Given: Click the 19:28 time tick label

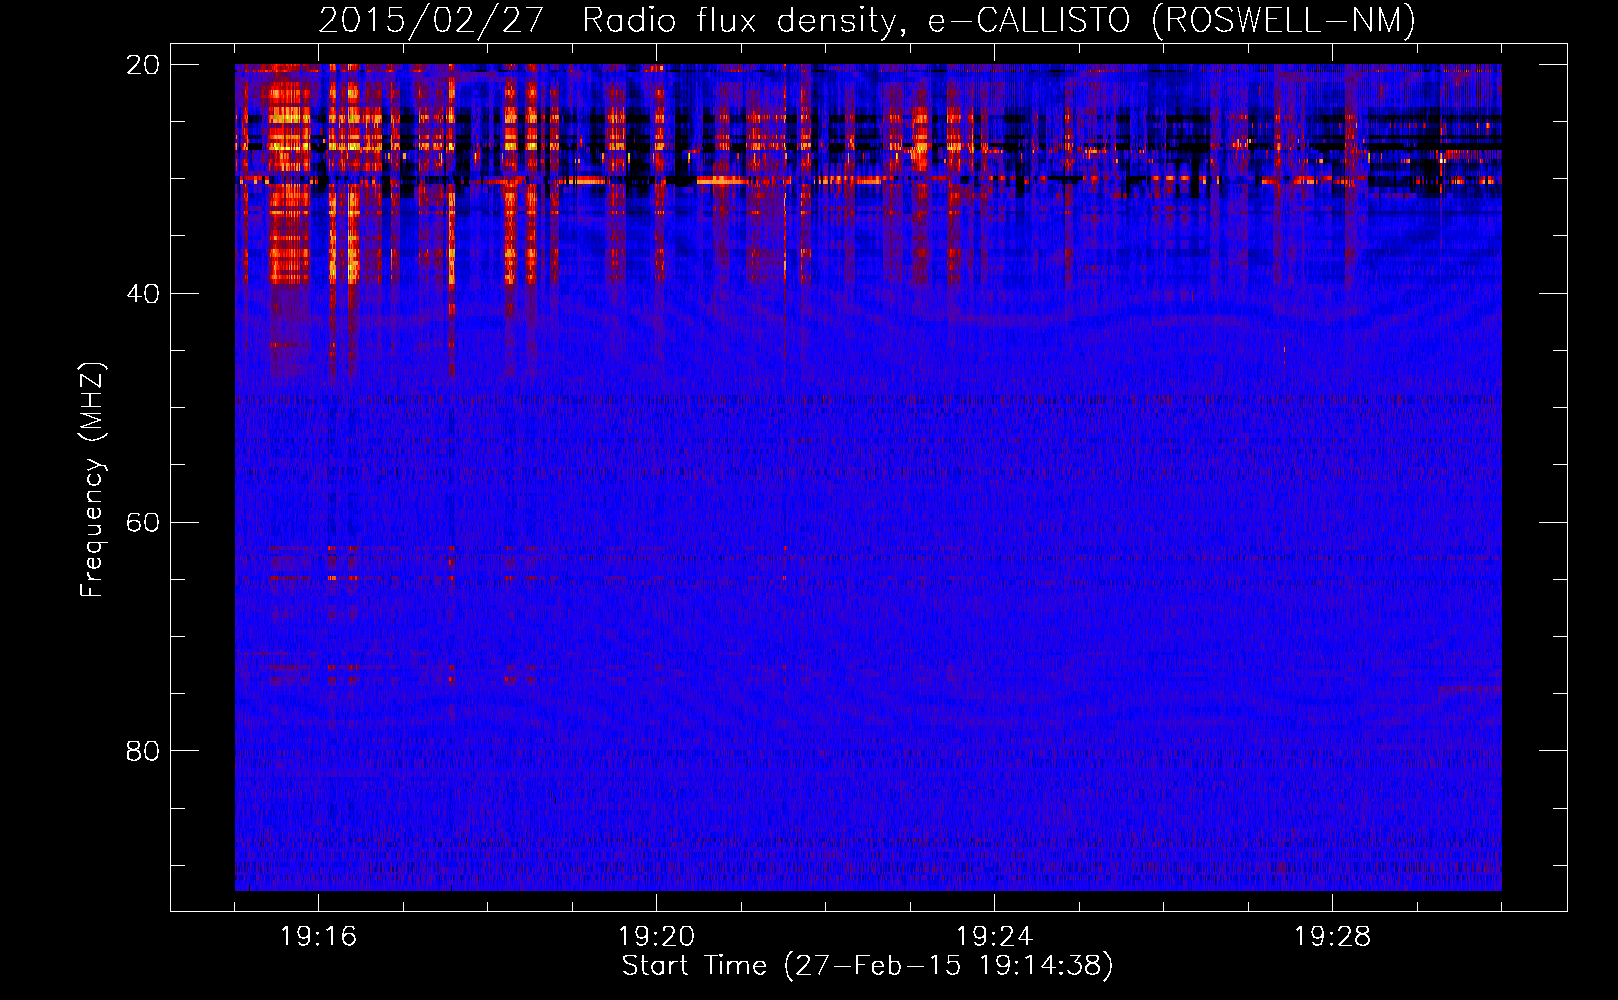Looking at the screenshot, I should [x=1333, y=937].
